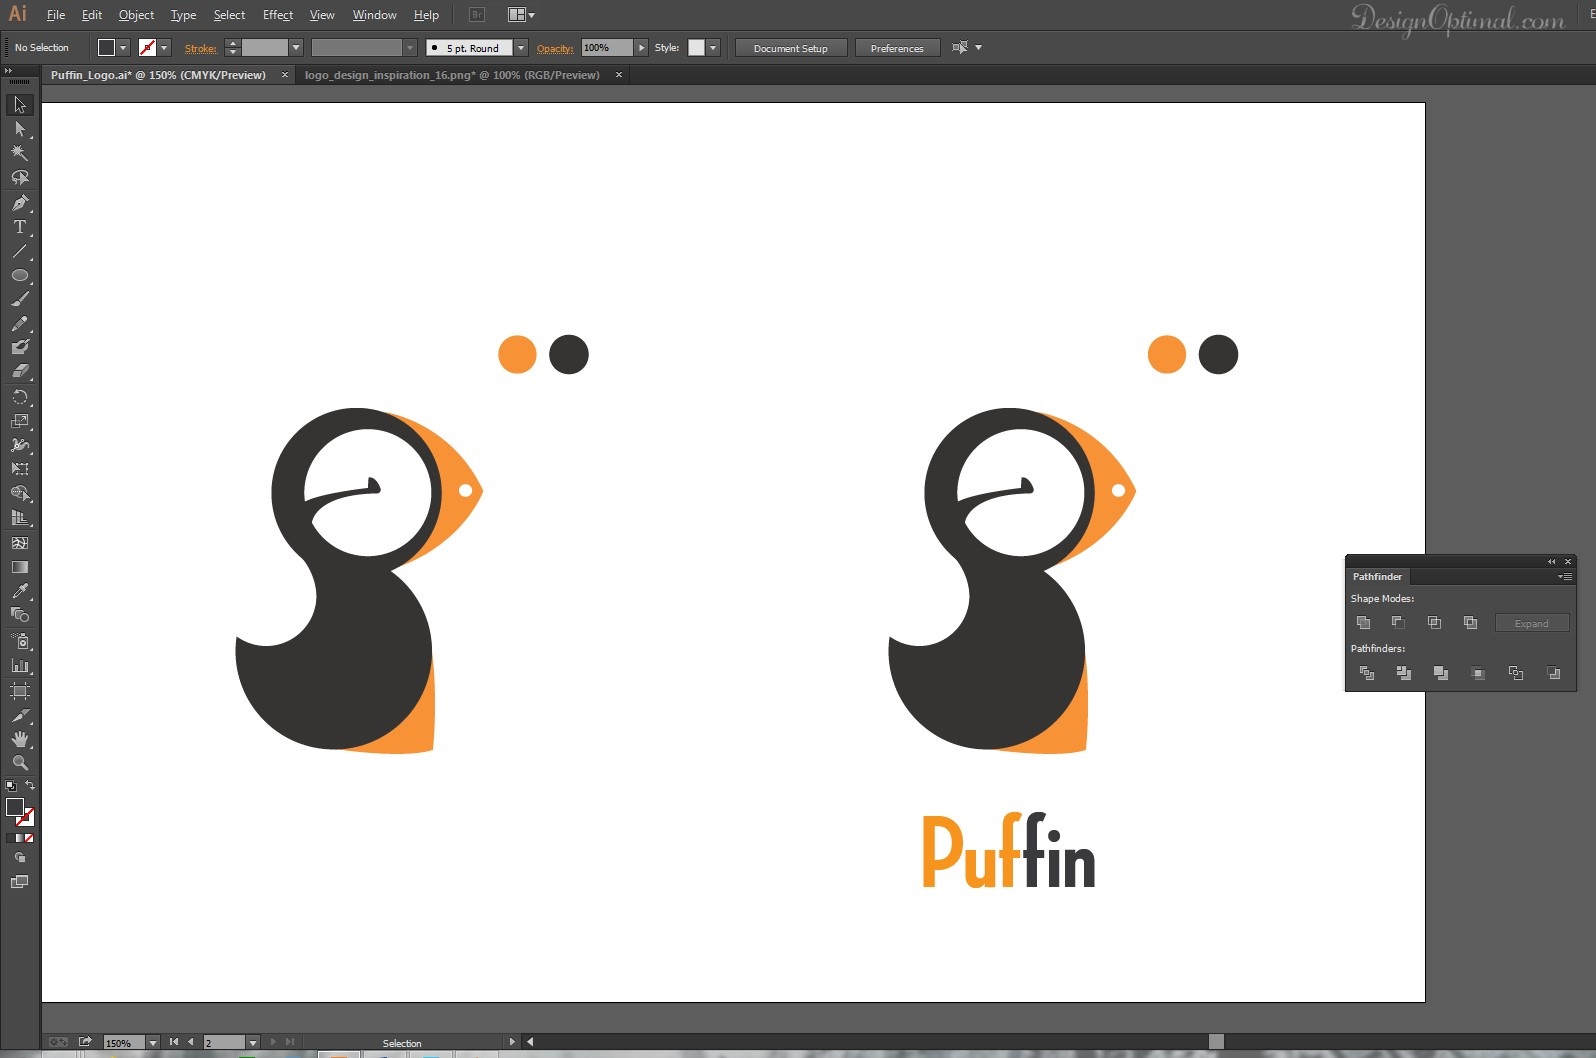This screenshot has height=1058, width=1596.
Task: Select the Pencil tool
Action: tap(19, 323)
